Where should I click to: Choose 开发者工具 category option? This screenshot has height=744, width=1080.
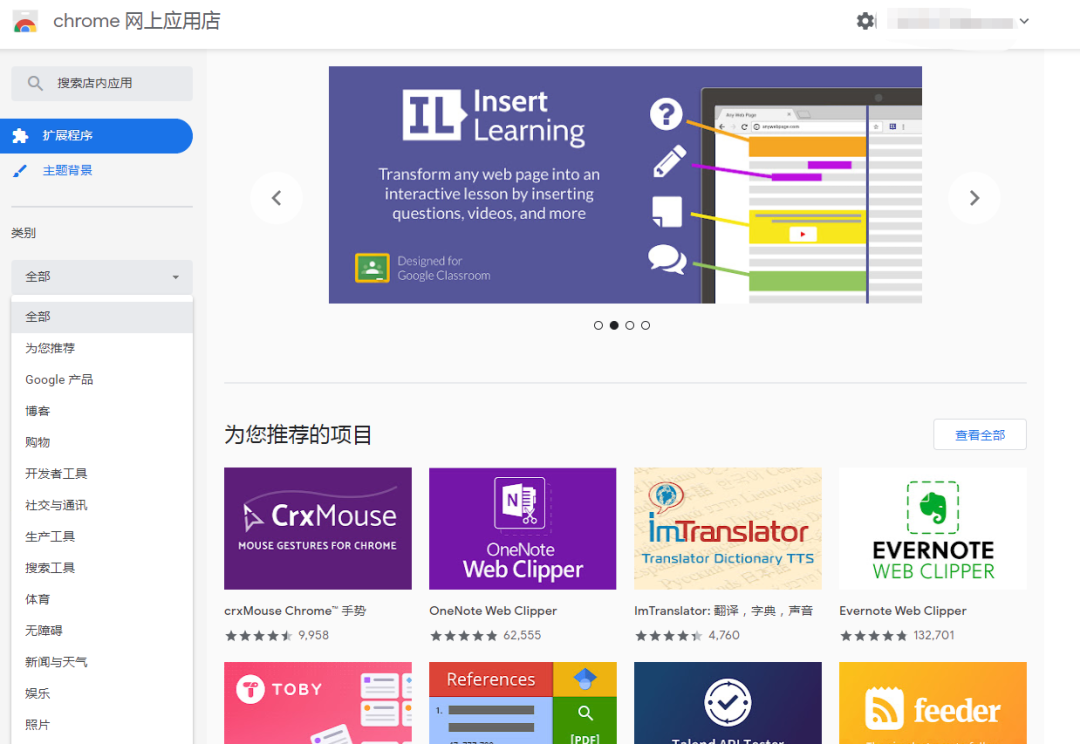[102, 474]
